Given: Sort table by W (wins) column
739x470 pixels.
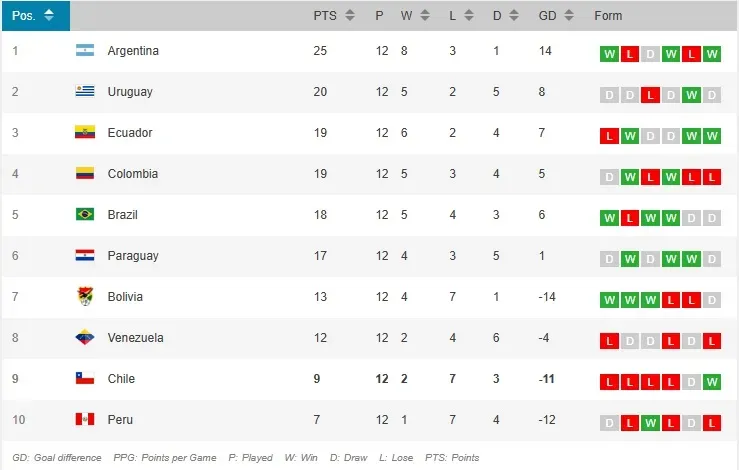Looking at the screenshot, I should [x=415, y=16].
